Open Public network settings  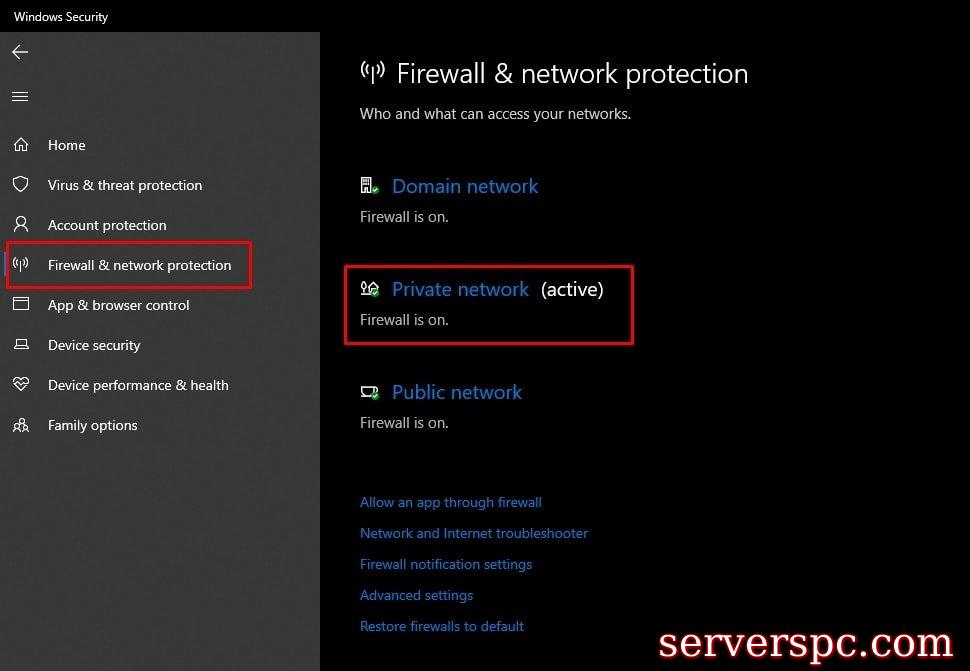(x=457, y=392)
